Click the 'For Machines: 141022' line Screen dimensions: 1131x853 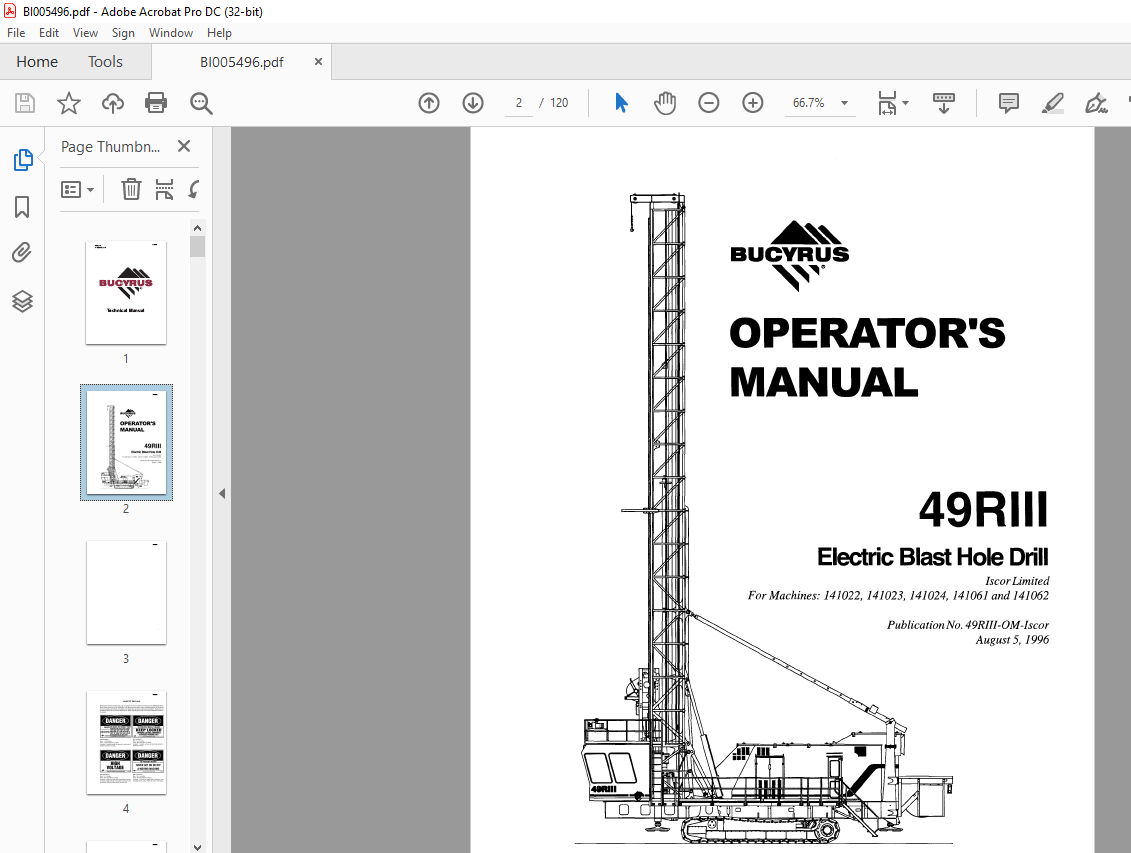pyautogui.click(x=898, y=596)
